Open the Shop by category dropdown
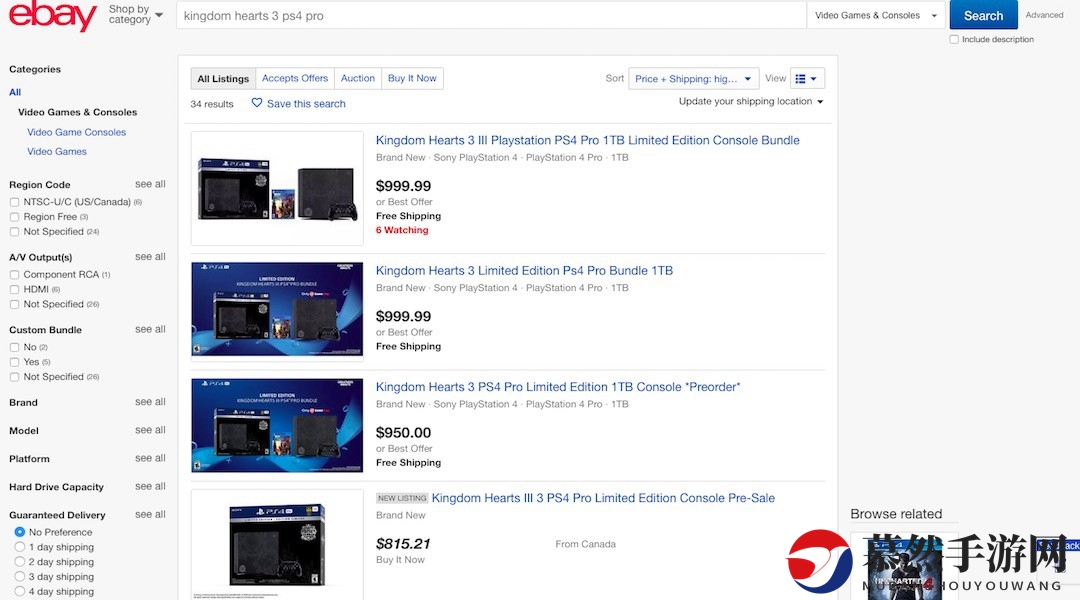Image resolution: width=1080 pixels, height=600 pixels. coord(135,14)
